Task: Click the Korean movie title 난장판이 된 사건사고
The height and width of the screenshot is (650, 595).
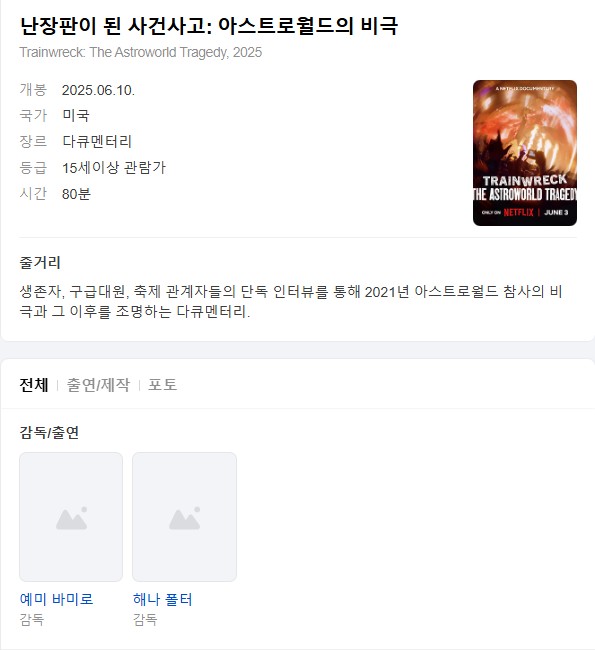Action: click(x=116, y=26)
